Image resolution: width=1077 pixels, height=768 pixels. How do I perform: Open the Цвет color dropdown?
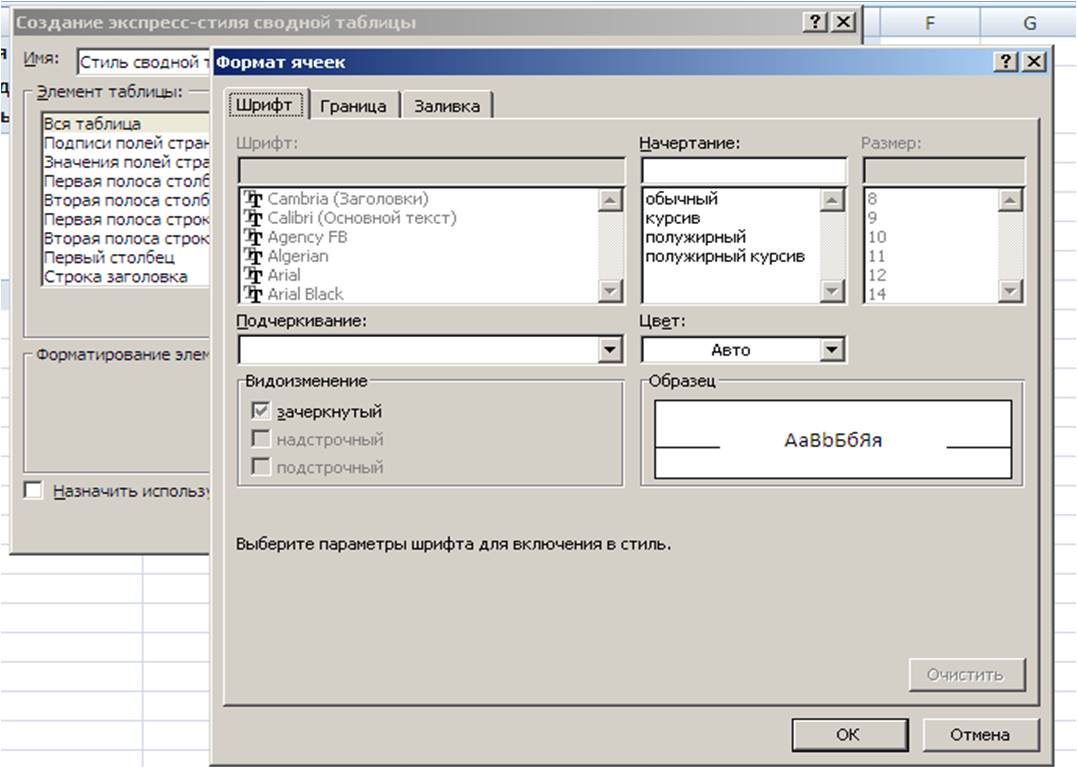click(830, 350)
